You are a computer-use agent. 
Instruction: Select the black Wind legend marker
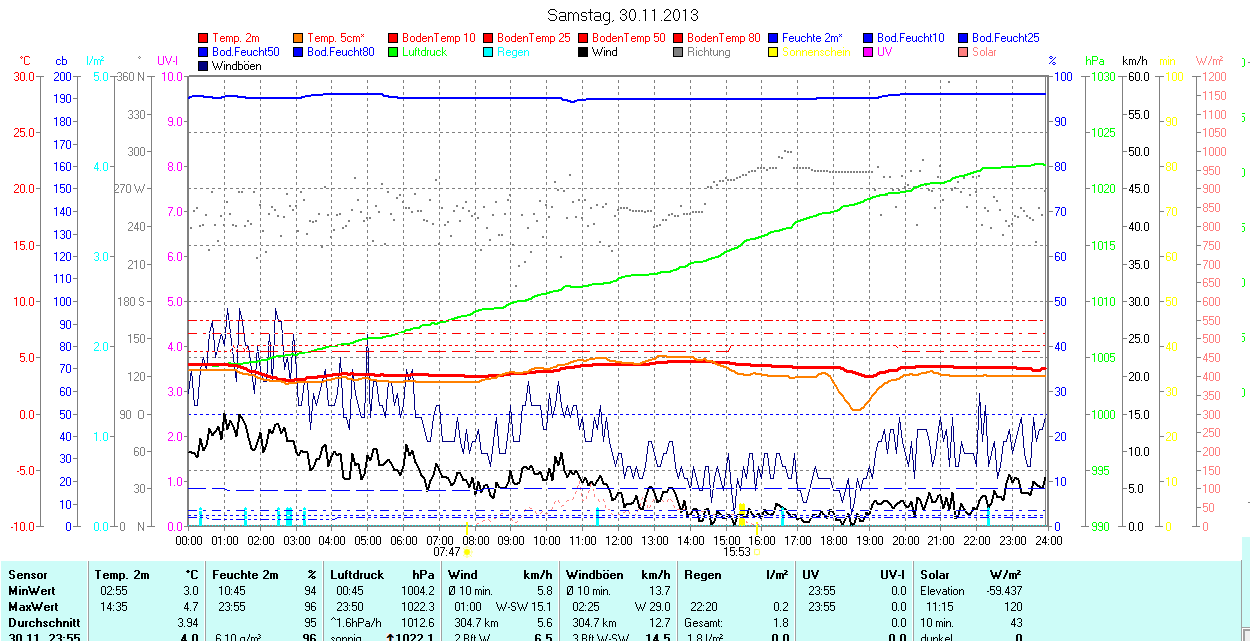click(584, 52)
